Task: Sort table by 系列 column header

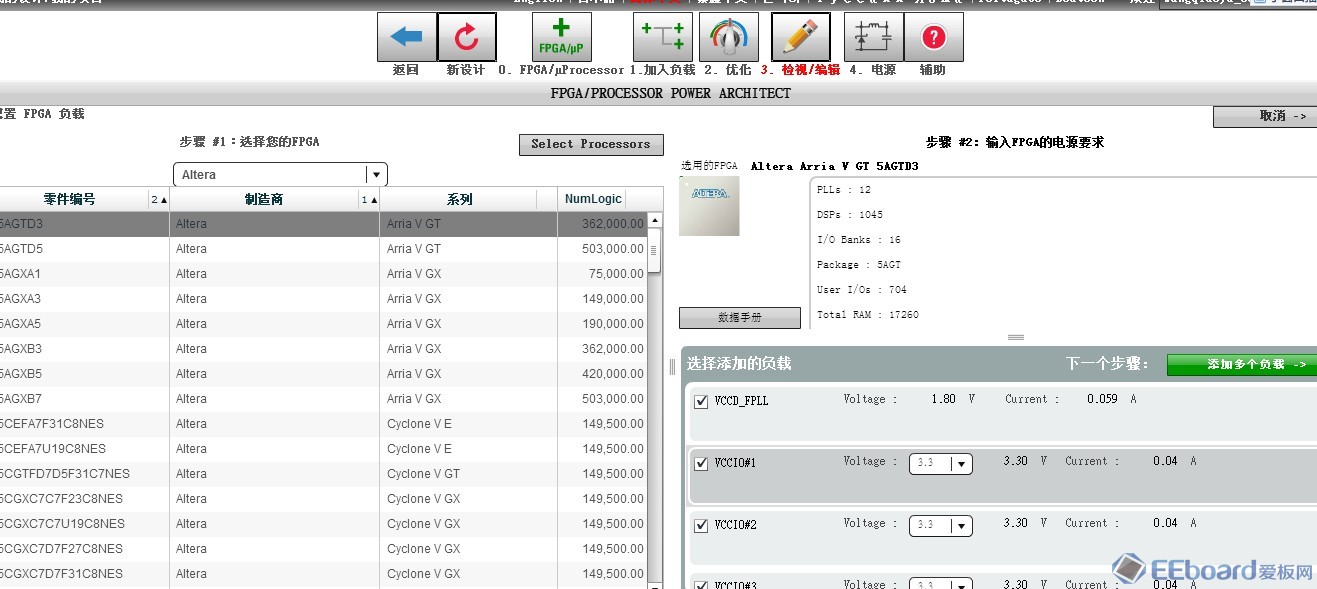Action: pyautogui.click(x=459, y=199)
